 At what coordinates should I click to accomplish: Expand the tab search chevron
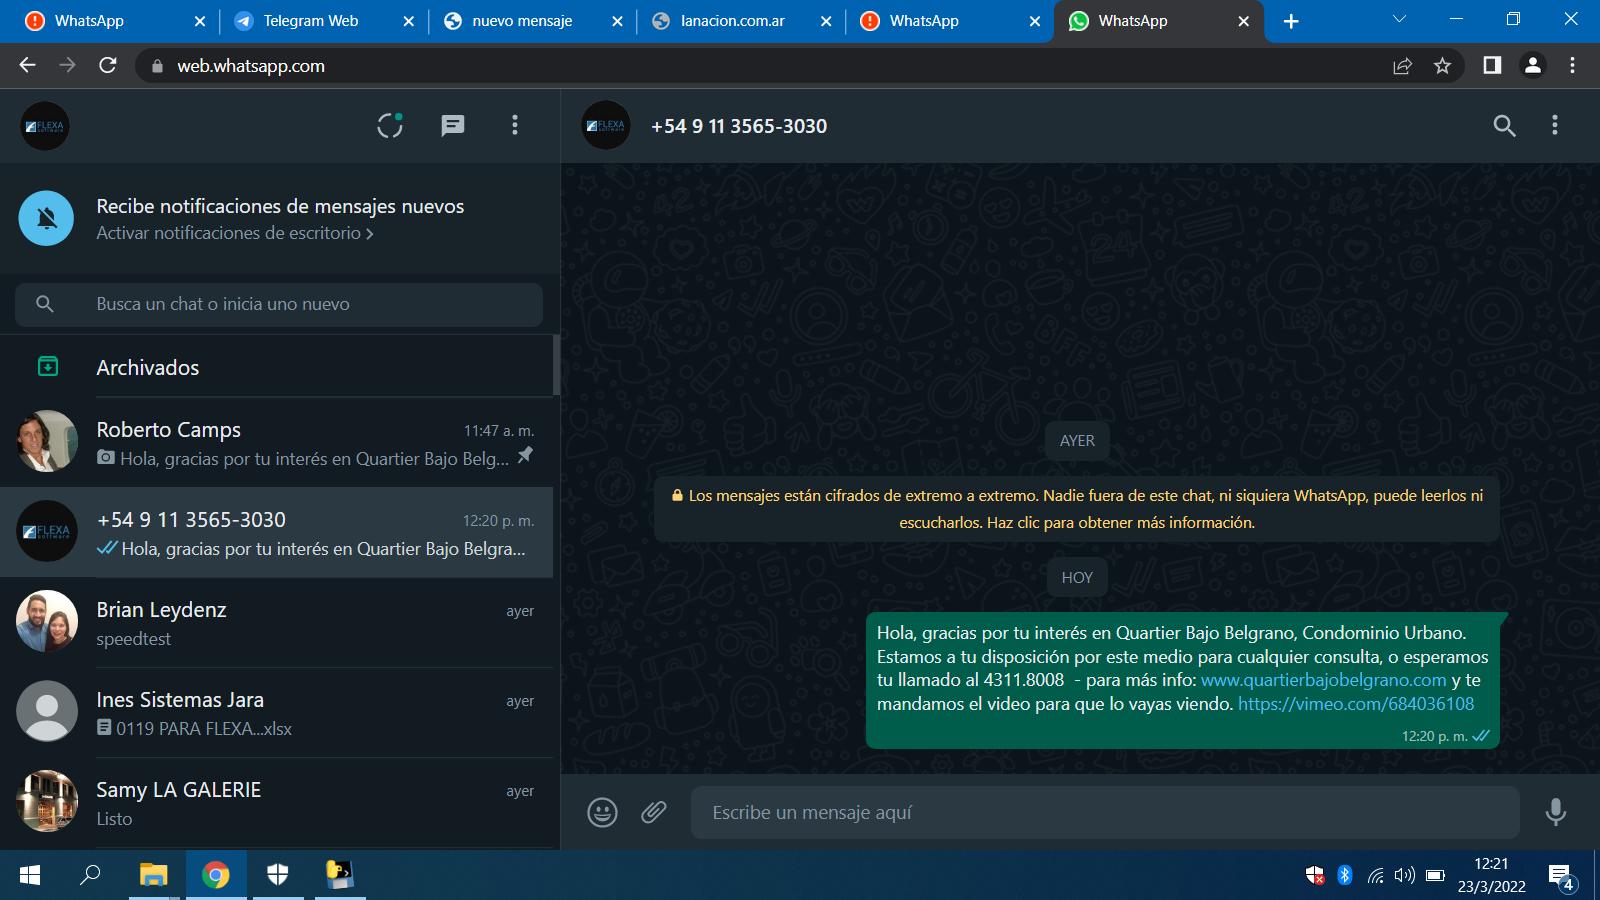[x=1399, y=19]
